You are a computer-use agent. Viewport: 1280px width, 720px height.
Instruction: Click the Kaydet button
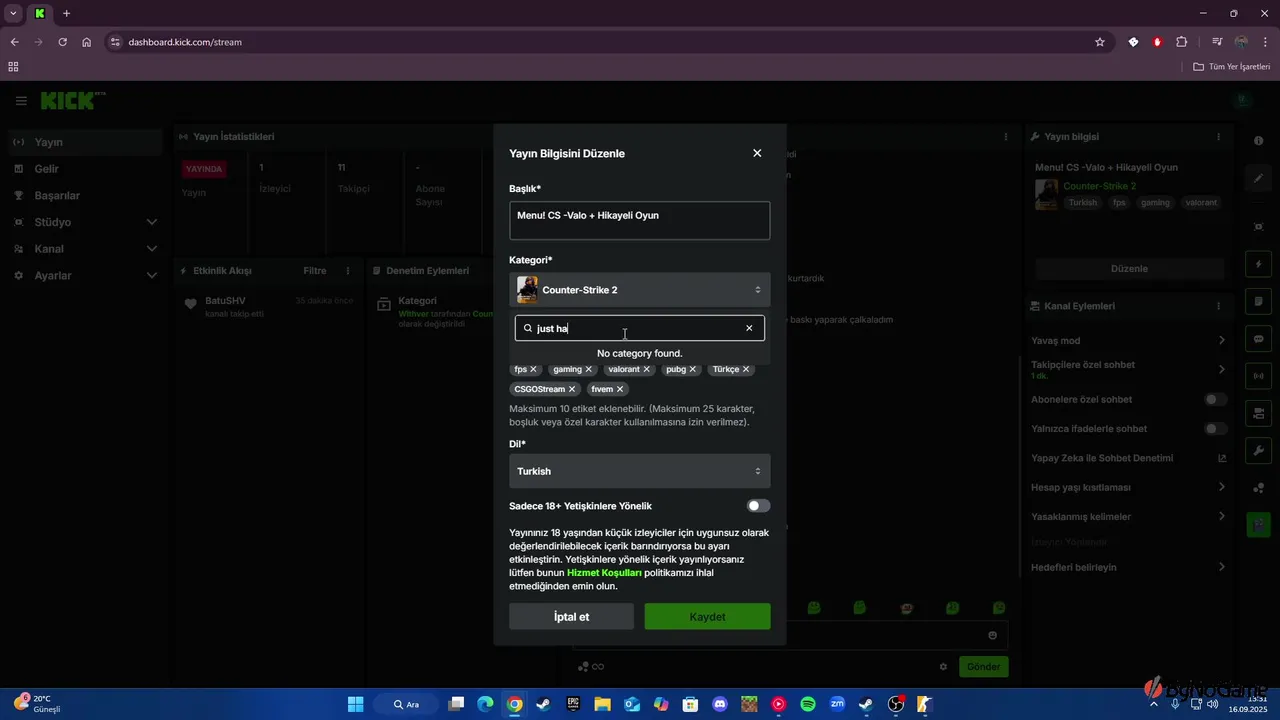[x=708, y=617]
